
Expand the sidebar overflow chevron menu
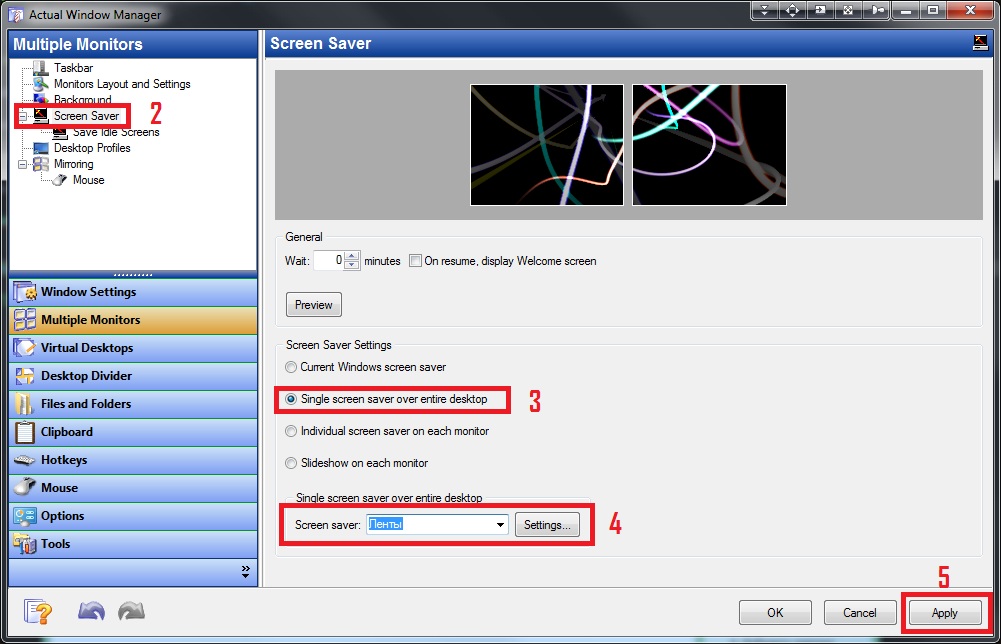coord(246,572)
